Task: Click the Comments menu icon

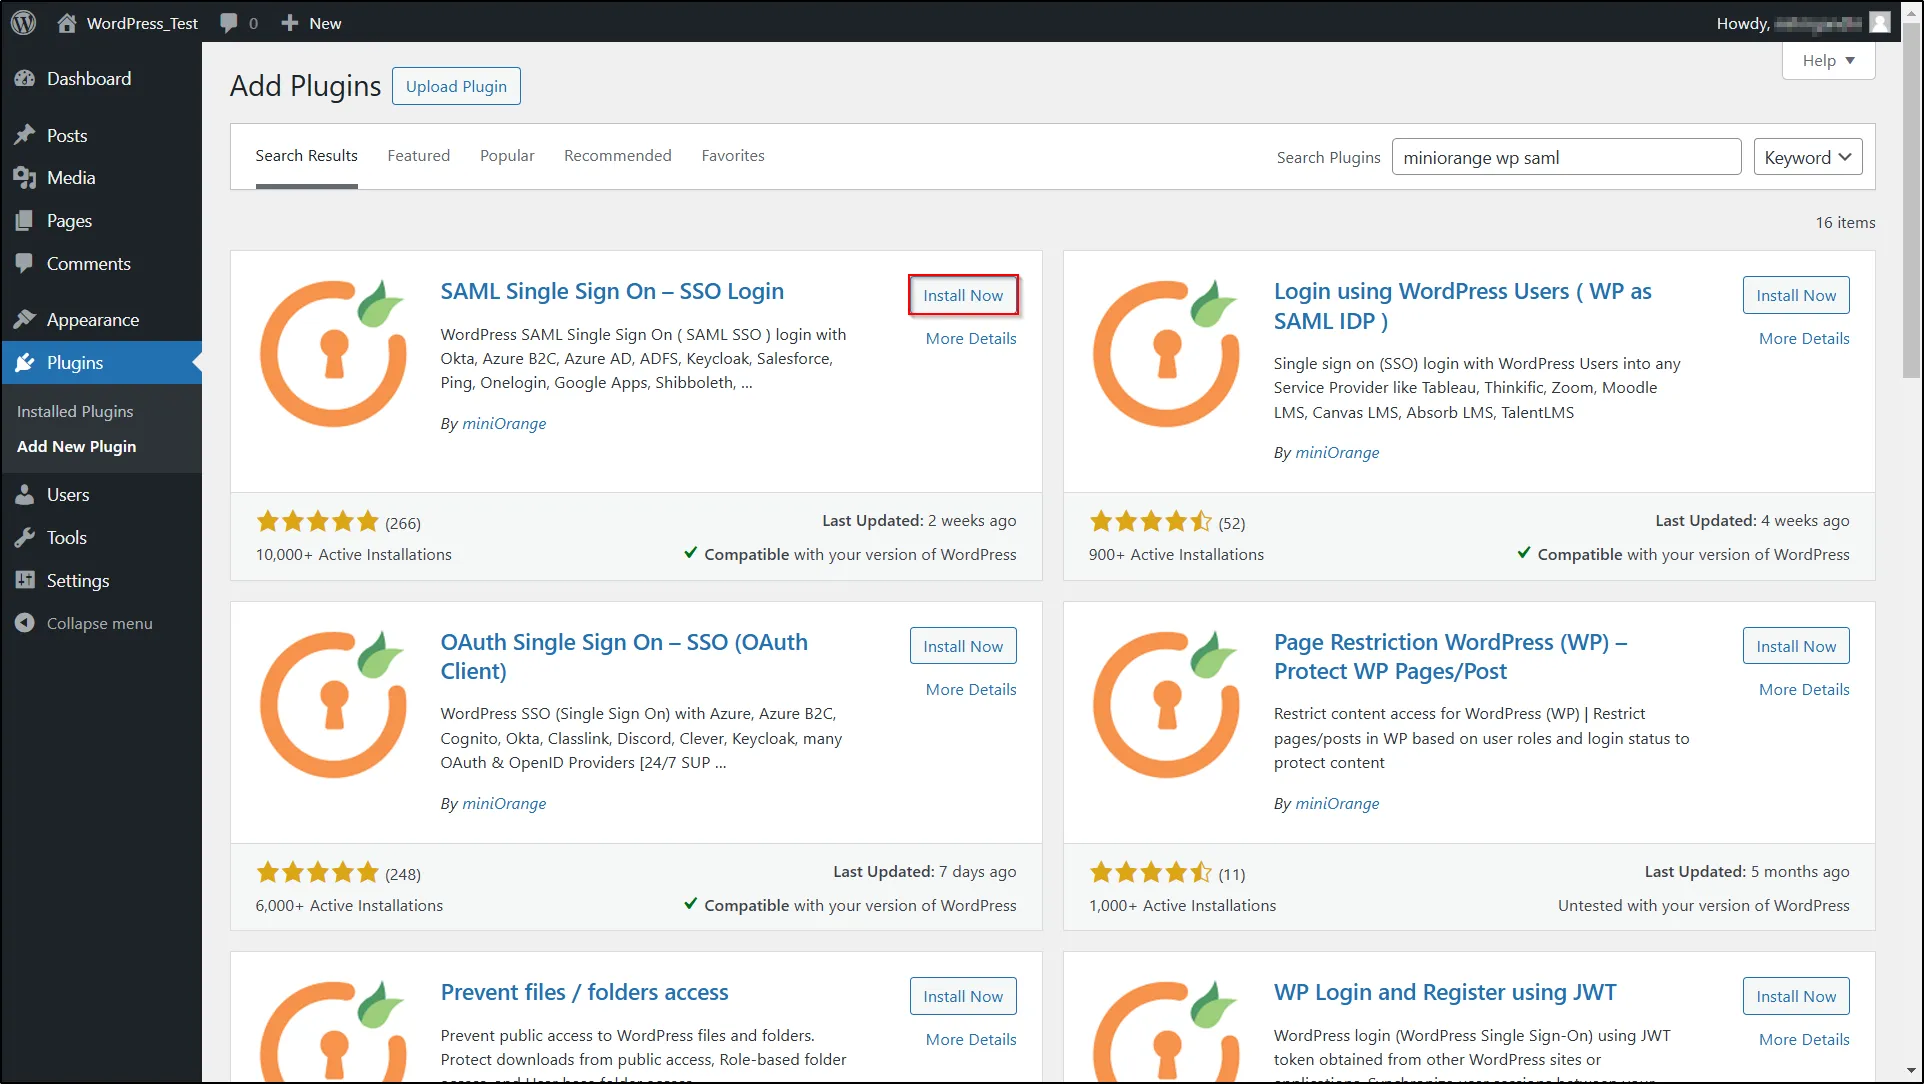Action: [26, 263]
